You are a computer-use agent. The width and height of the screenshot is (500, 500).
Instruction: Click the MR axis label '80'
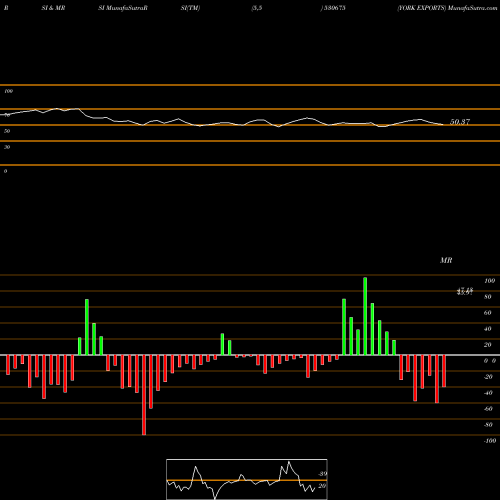click(488, 297)
